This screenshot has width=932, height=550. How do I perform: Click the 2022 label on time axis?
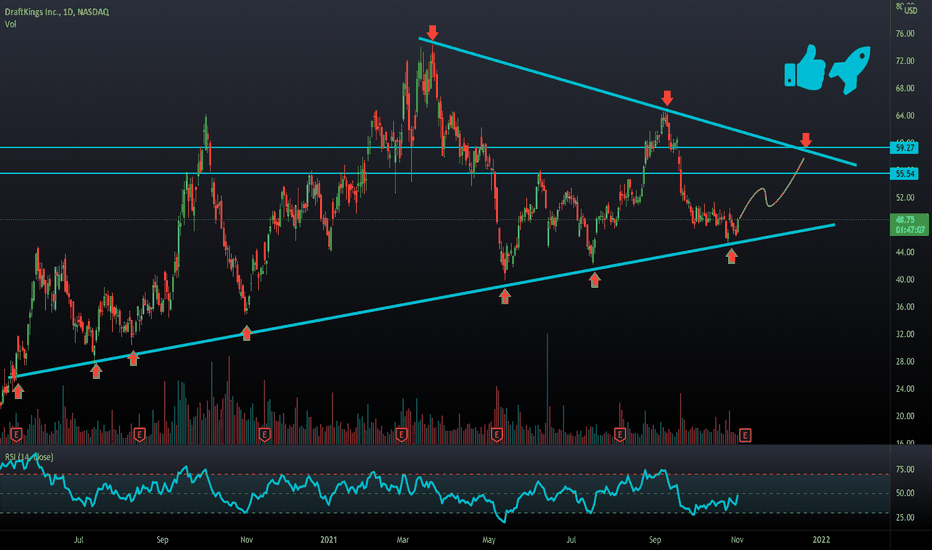(x=821, y=540)
